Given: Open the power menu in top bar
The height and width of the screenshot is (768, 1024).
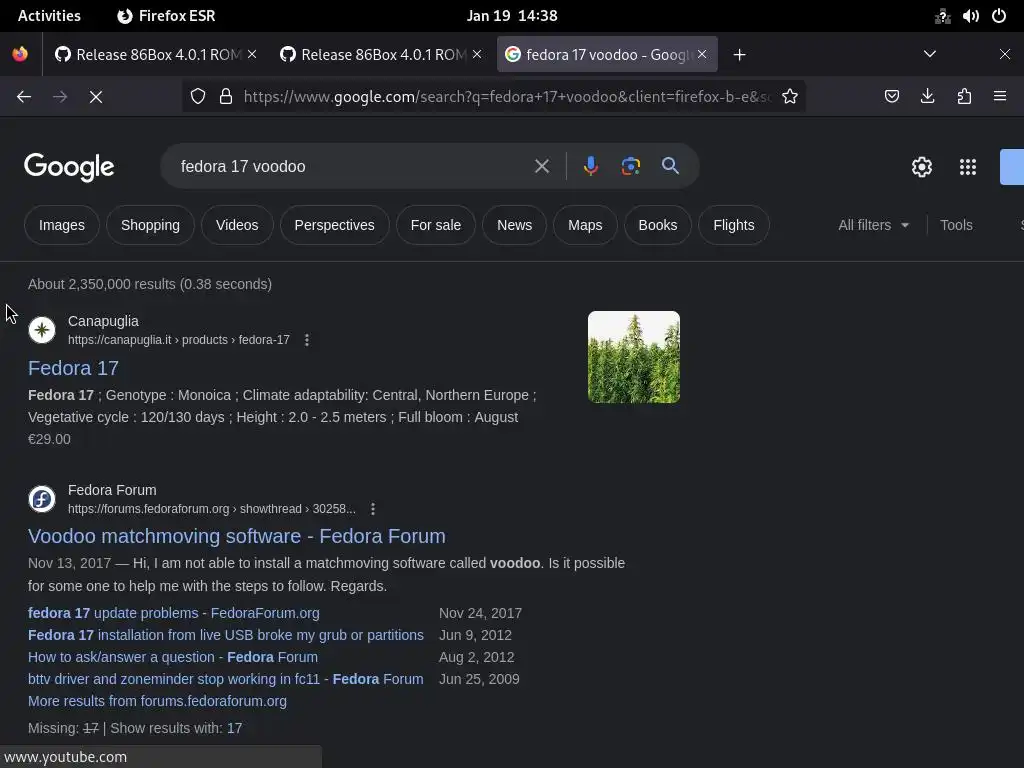Looking at the screenshot, I should (x=999, y=16).
